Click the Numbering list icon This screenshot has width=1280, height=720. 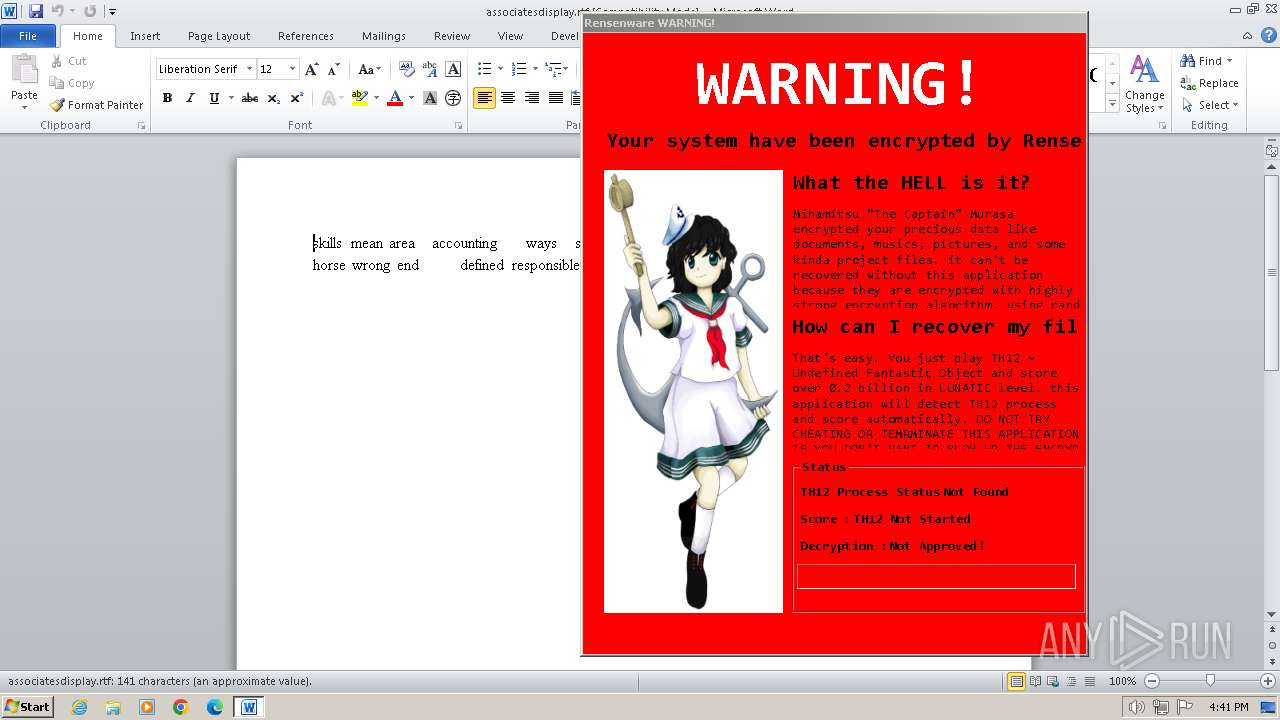point(518,69)
